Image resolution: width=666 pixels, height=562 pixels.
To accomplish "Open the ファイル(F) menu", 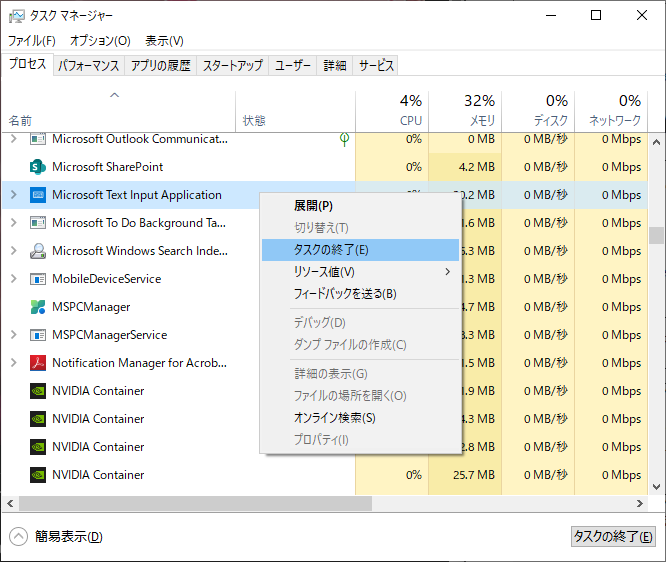I will (32, 41).
